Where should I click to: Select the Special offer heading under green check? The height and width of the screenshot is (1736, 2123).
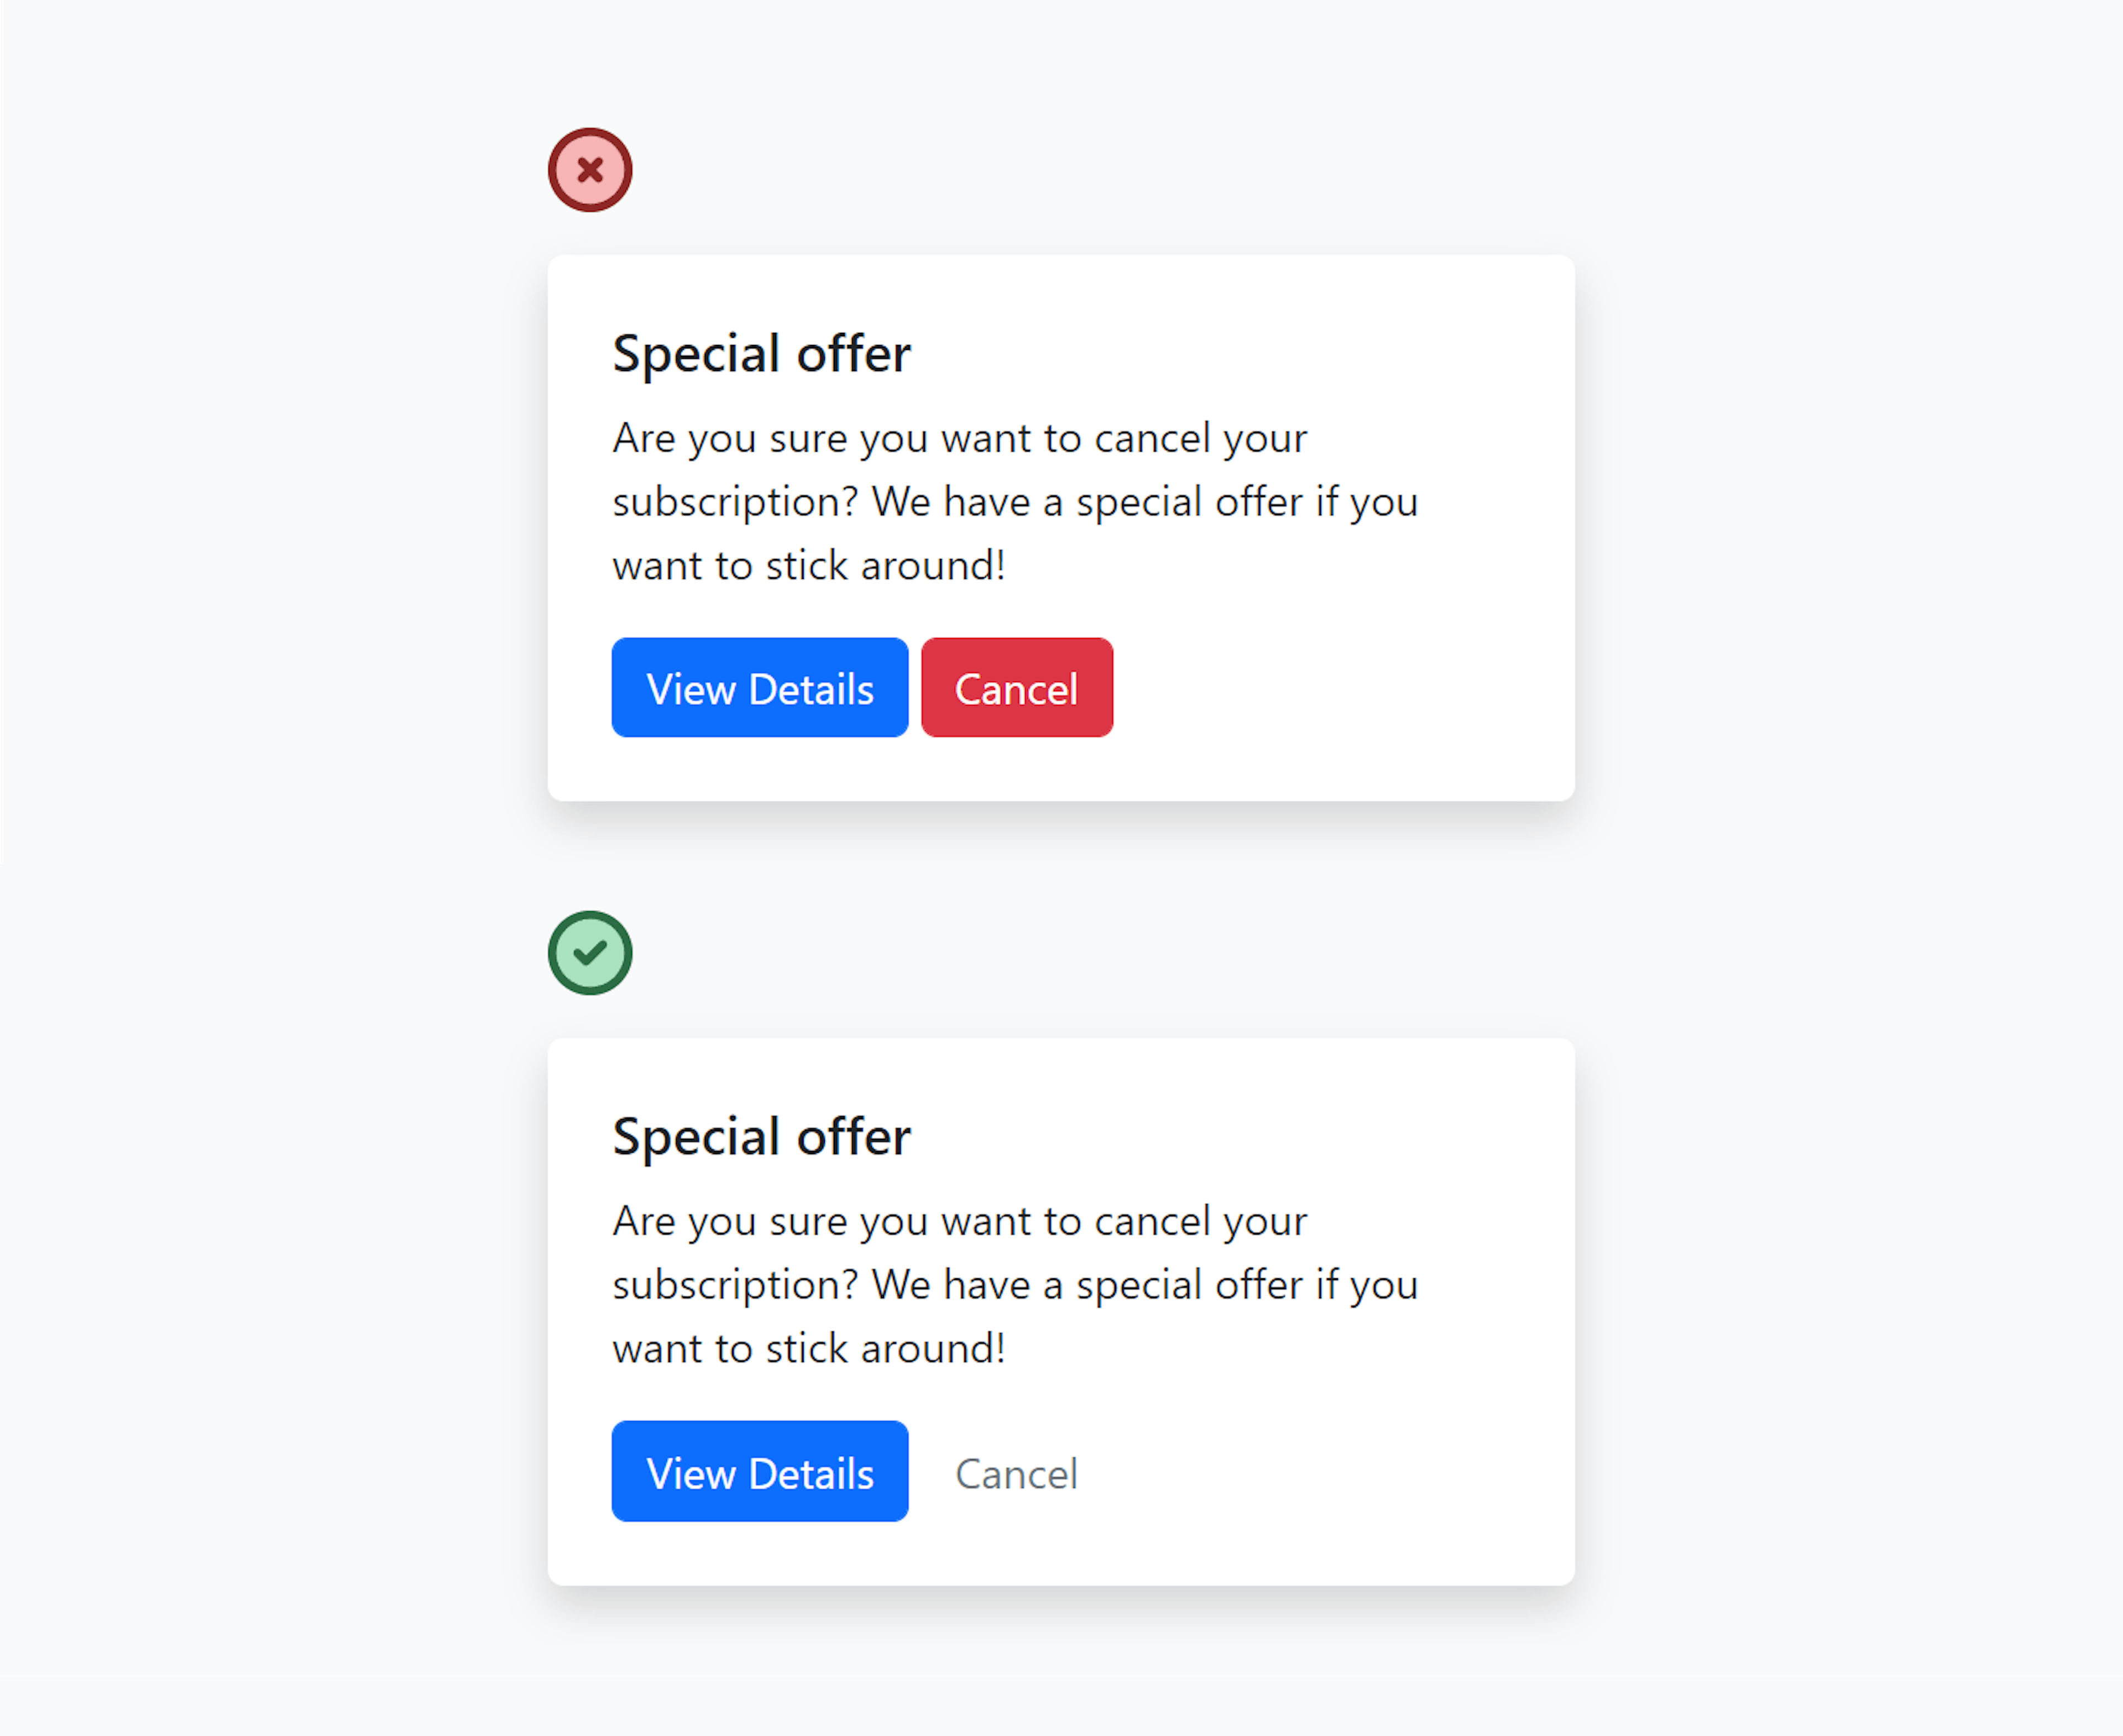761,1137
